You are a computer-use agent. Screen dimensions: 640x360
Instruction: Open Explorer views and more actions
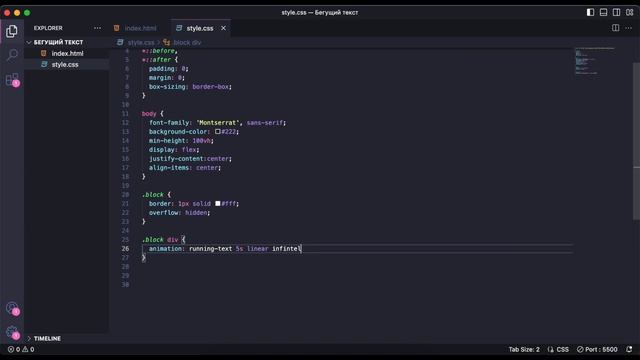pos(97,28)
